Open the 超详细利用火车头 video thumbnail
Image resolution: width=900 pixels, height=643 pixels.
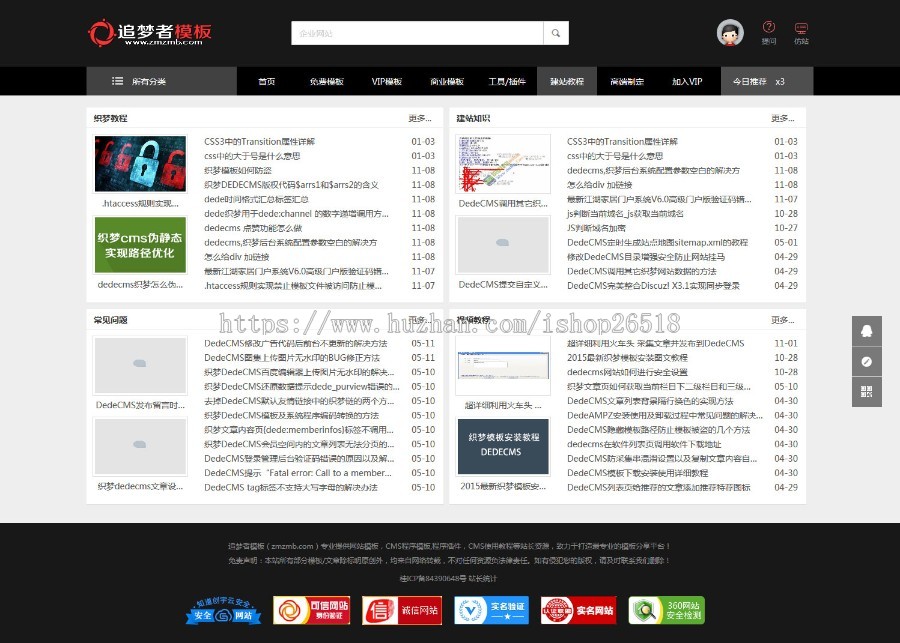click(503, 365)
